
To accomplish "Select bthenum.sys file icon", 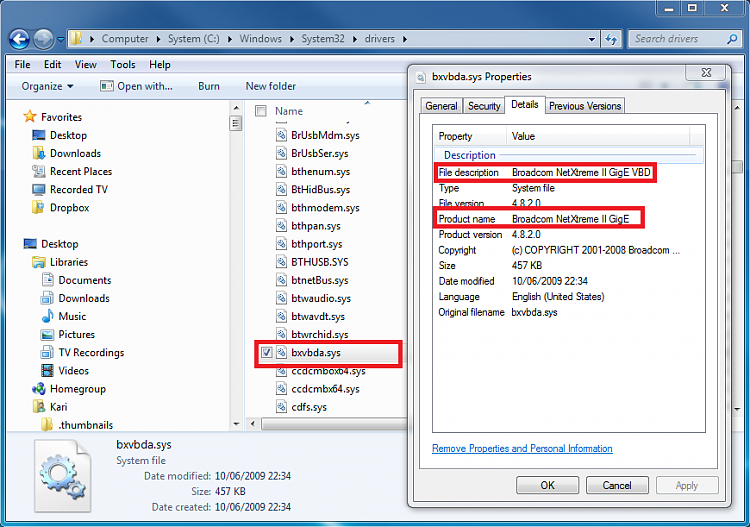I will click(281, 172).
